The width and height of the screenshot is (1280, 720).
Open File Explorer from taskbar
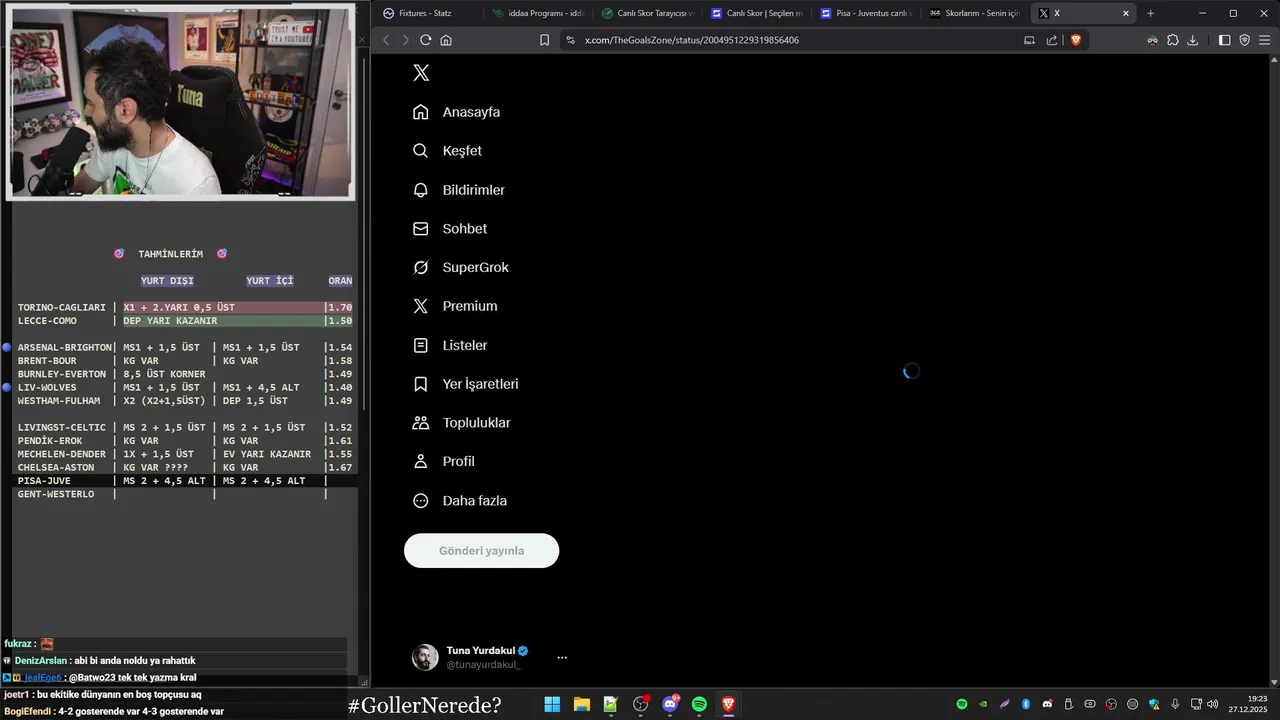point(581,704)
